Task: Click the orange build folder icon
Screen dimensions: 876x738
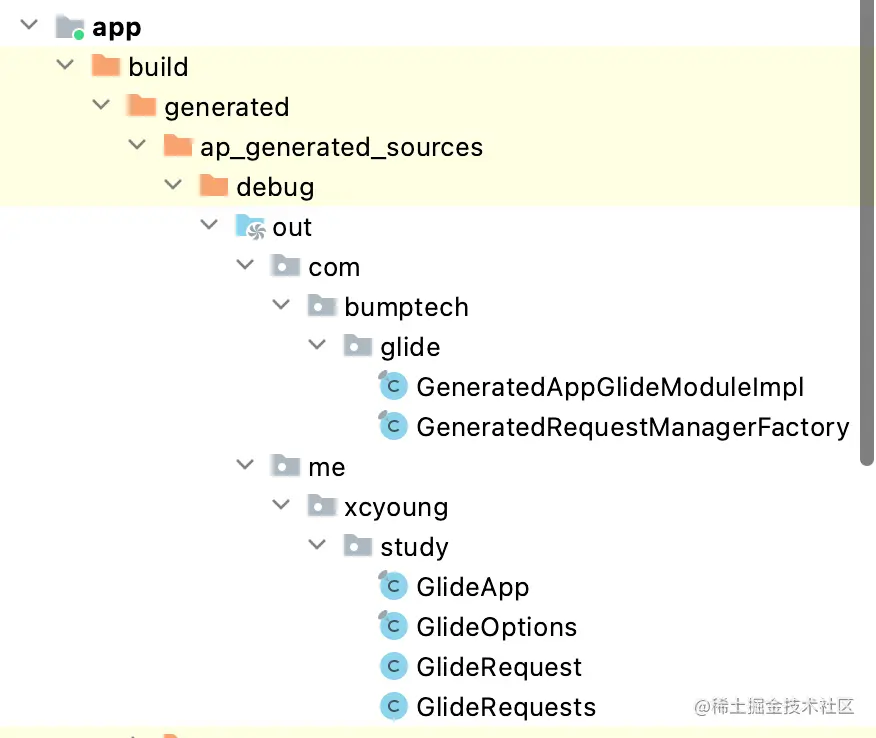Action: click(106, 65)
